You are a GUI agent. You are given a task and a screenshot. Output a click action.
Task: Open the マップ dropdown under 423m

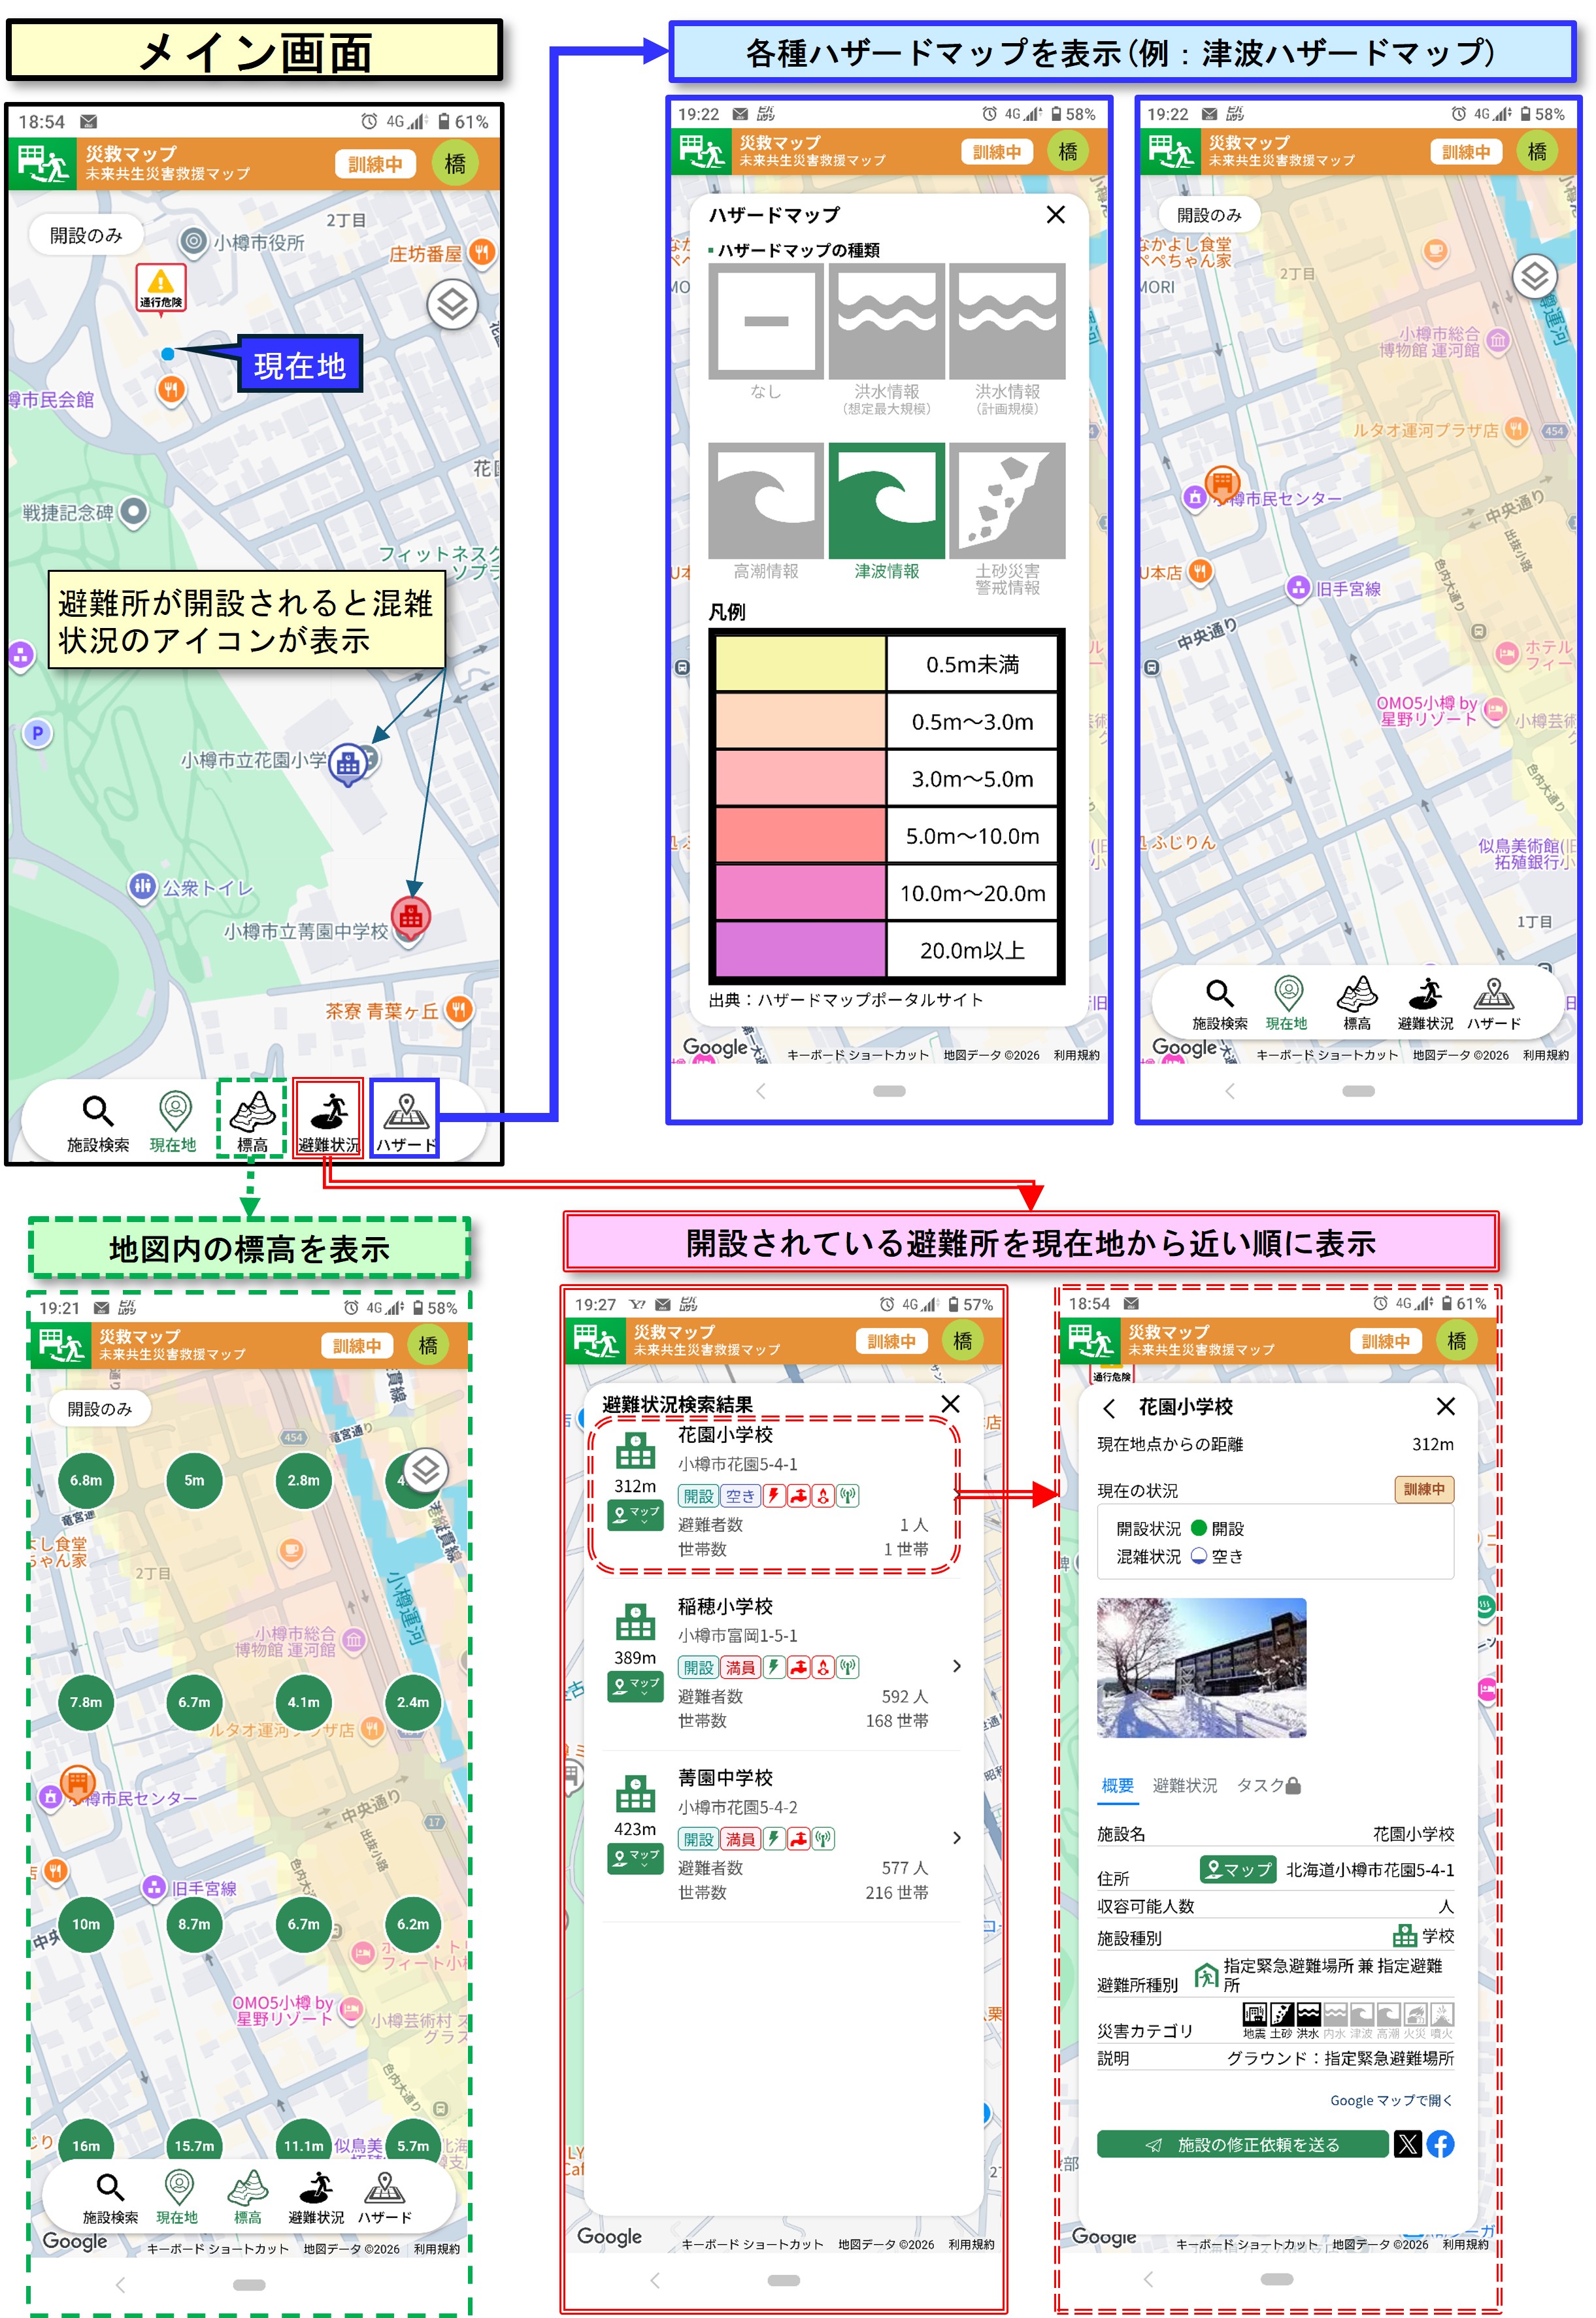(635, 1858)
